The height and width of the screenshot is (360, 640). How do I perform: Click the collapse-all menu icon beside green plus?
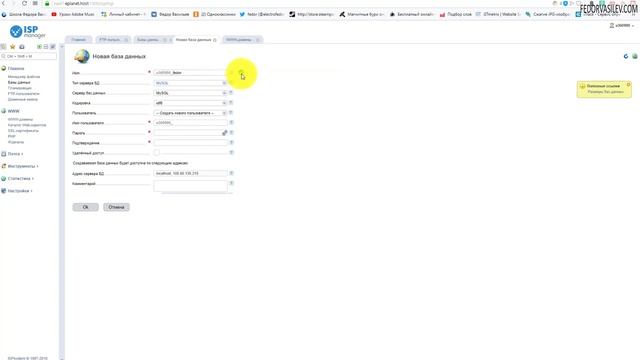46,47
